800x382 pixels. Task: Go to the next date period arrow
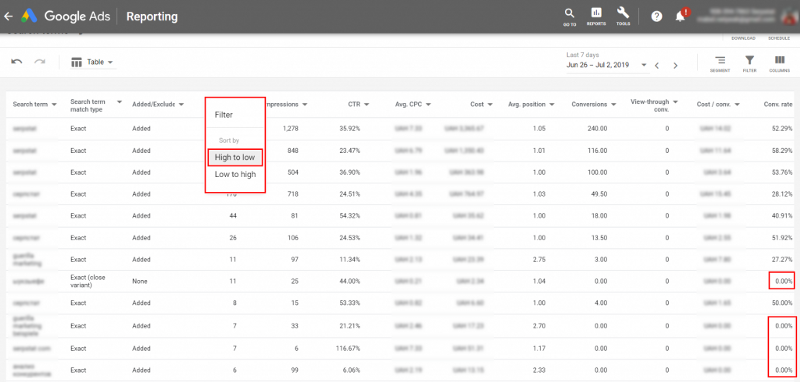[676, 65]
